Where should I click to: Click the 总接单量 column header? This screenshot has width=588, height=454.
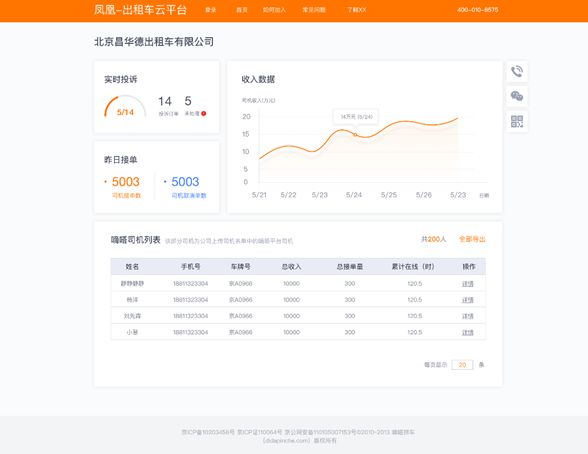click(350, 267)
